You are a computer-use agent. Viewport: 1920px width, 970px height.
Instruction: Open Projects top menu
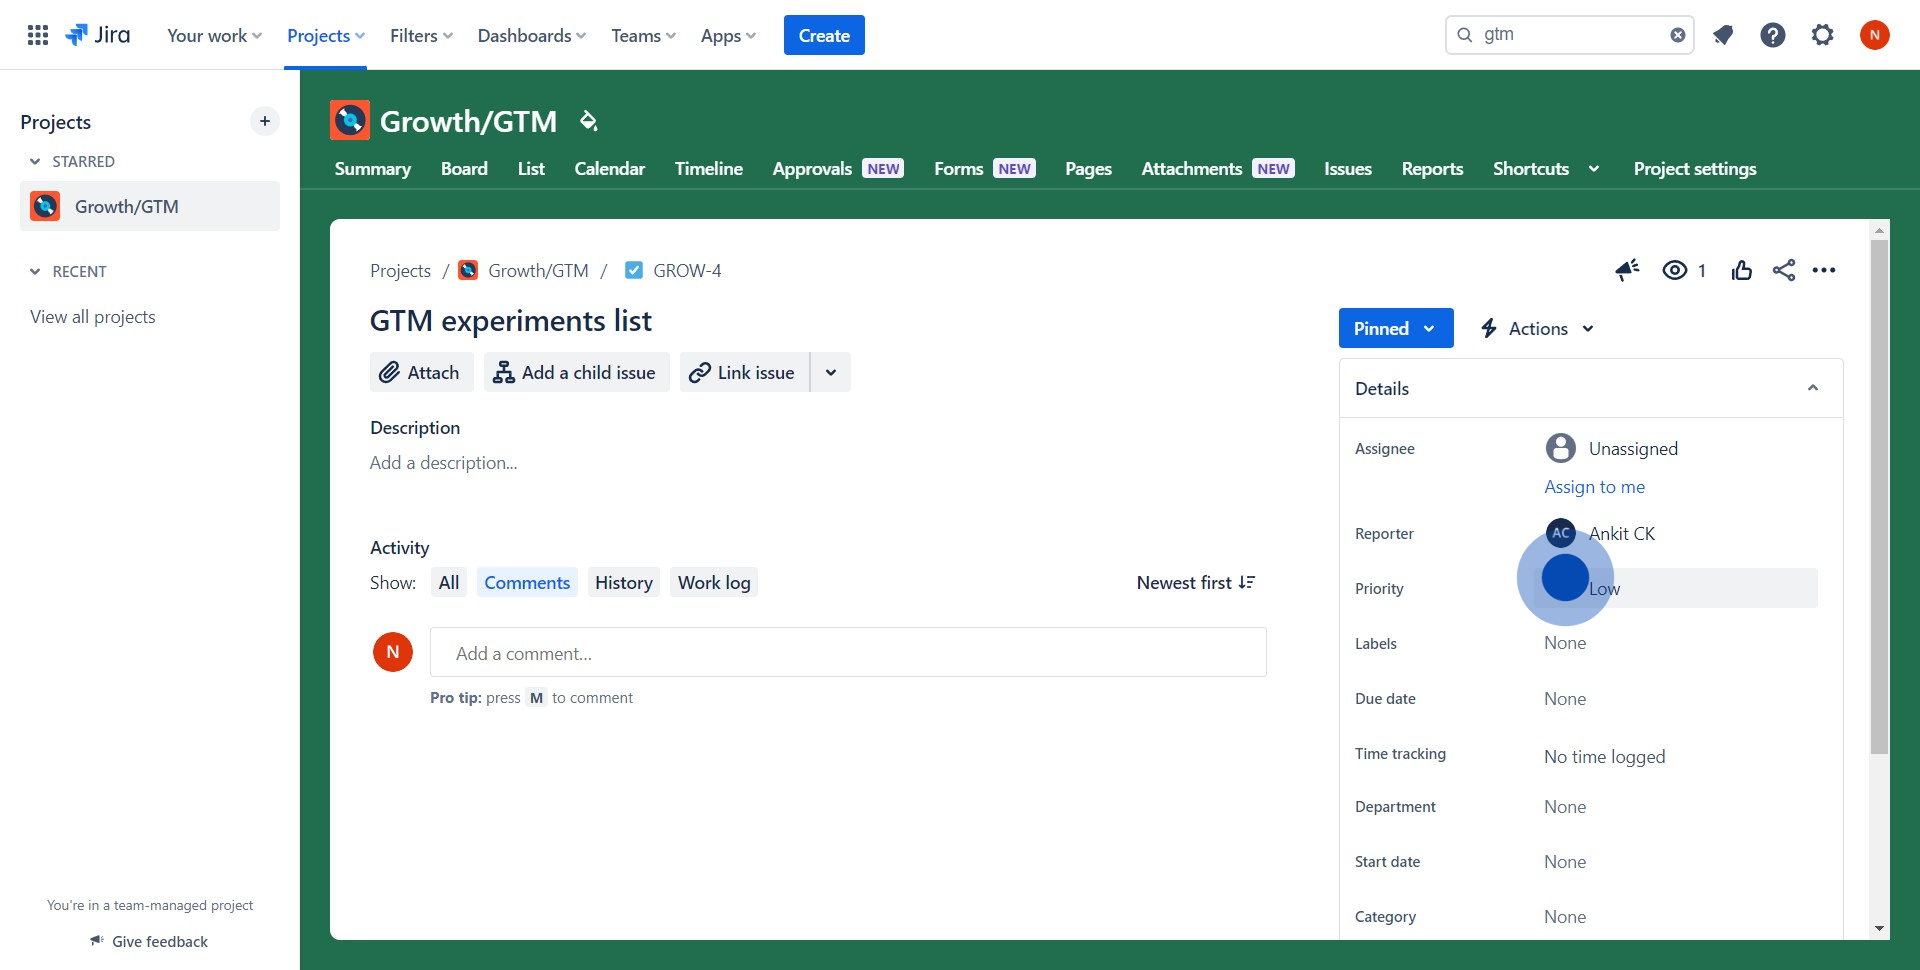tap(326, 35)
